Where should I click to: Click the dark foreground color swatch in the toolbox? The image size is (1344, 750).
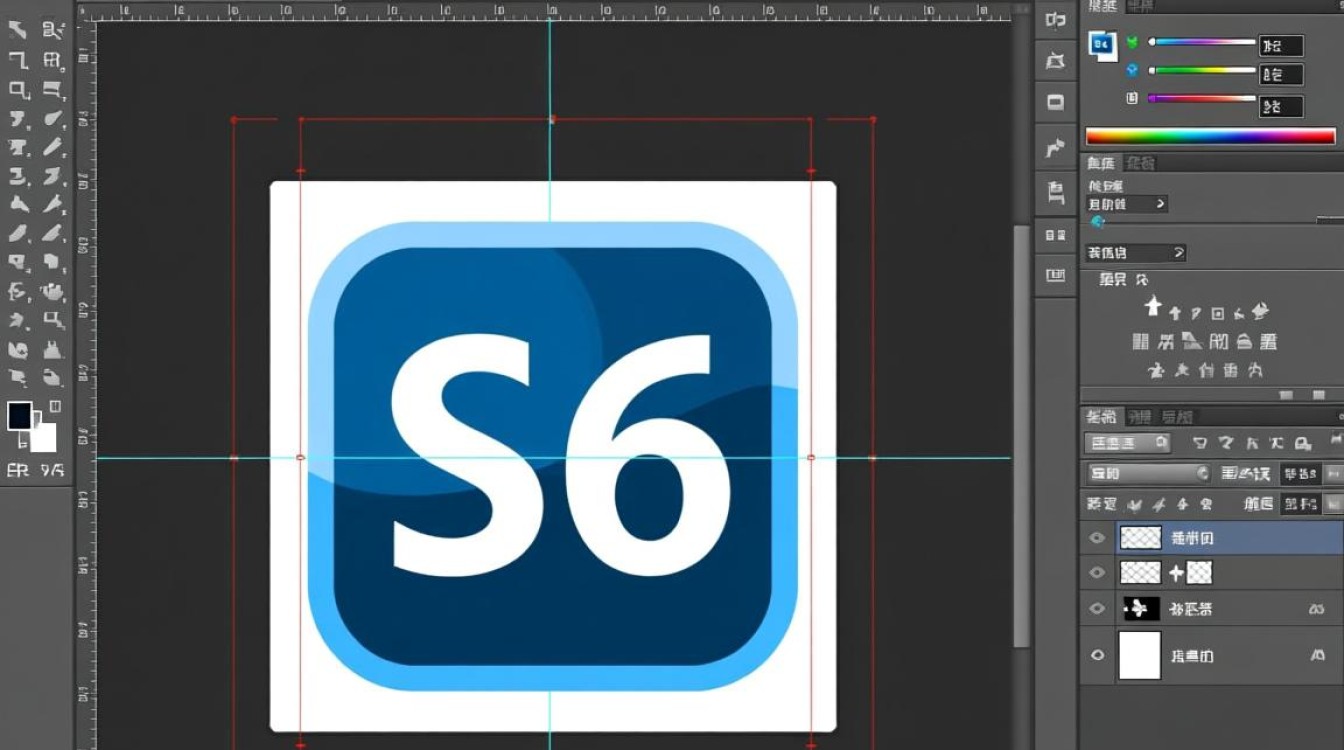pyautogui.click(x=20, y=417)
